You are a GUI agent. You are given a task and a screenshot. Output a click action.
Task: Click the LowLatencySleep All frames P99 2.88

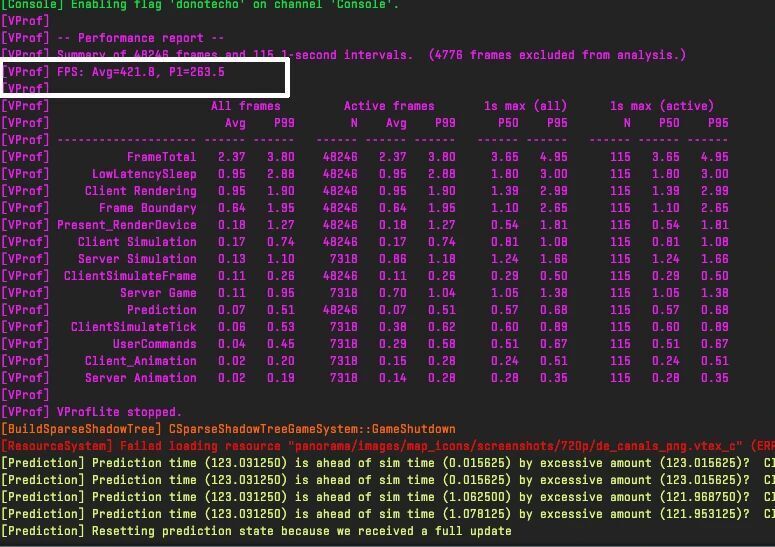(x=281, y=174)
